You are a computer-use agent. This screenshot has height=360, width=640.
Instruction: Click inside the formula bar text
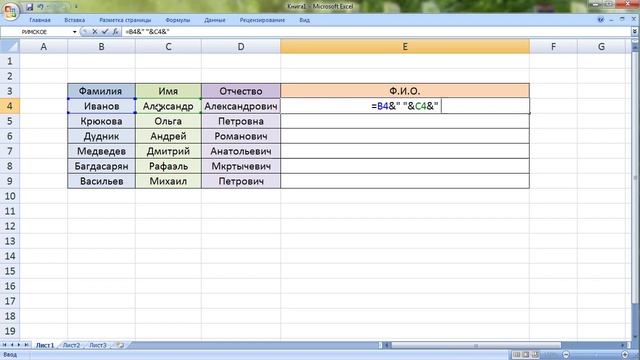coord(147,31)
